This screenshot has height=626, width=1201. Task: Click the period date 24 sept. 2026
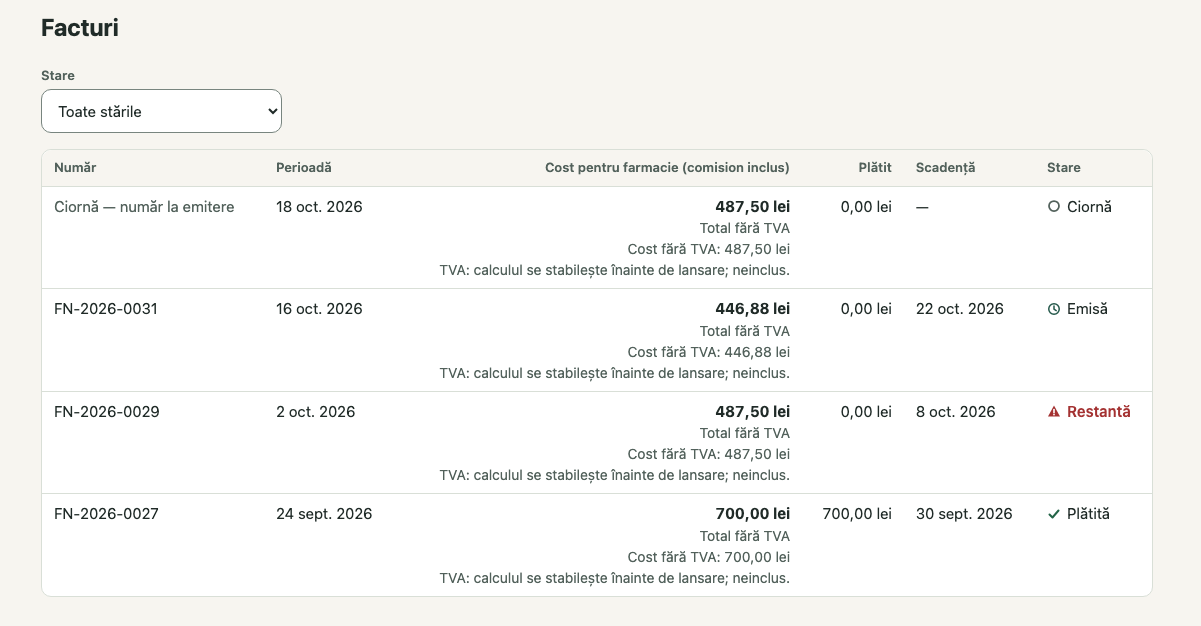pos(324,514)
